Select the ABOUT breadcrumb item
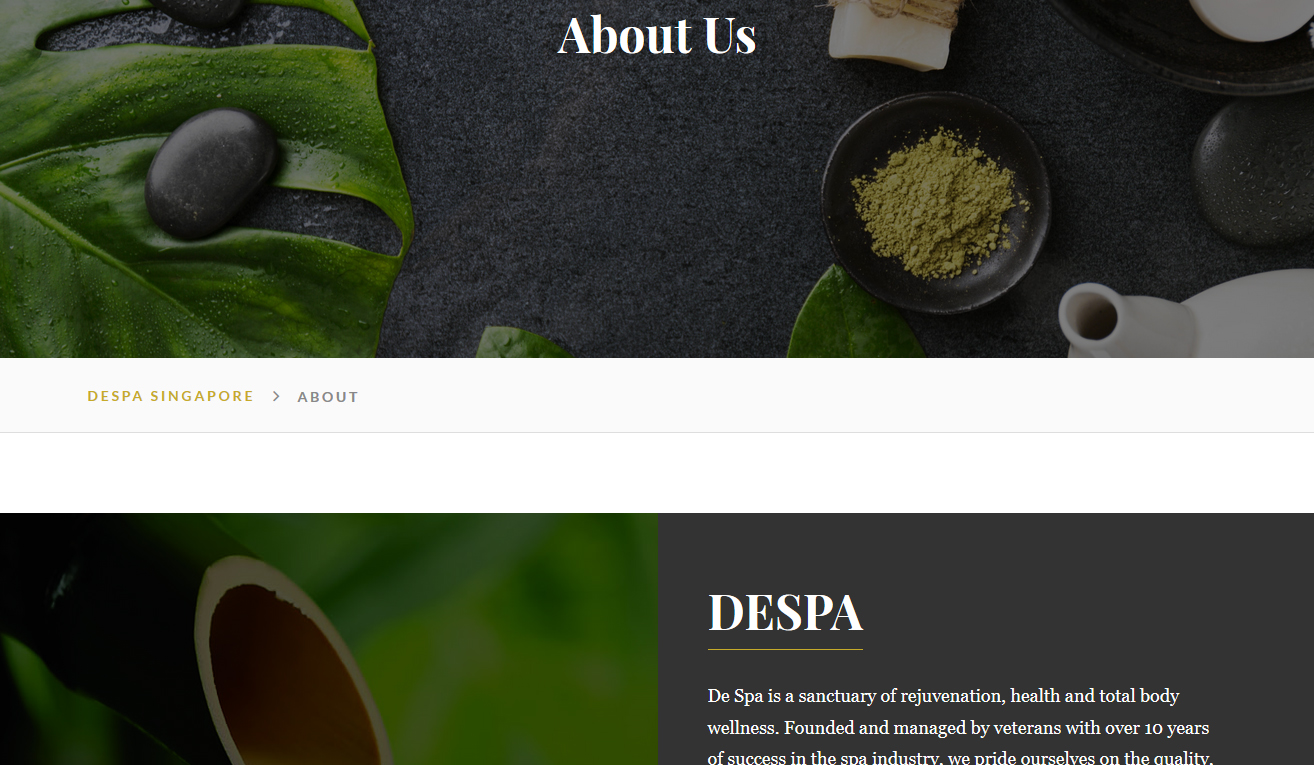This screenshot has height=765, width=1314. click(328, 397)
